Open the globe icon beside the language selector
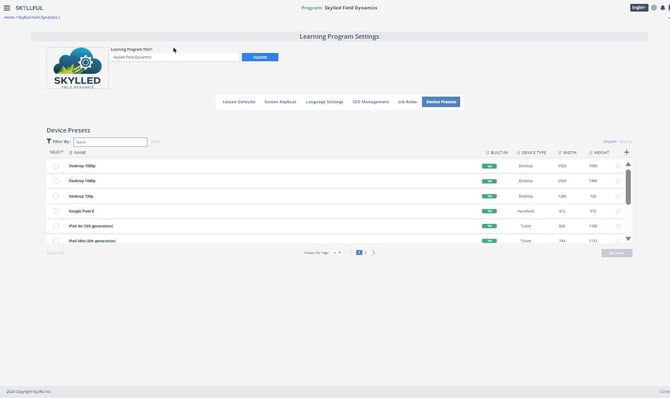 click(x=654, y=8)
